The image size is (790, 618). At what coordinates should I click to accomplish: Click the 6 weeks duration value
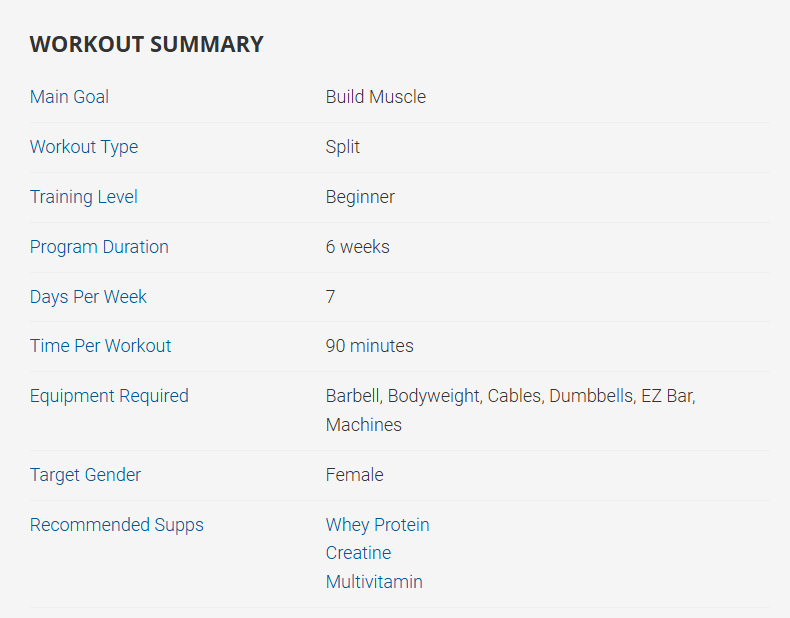357,247
